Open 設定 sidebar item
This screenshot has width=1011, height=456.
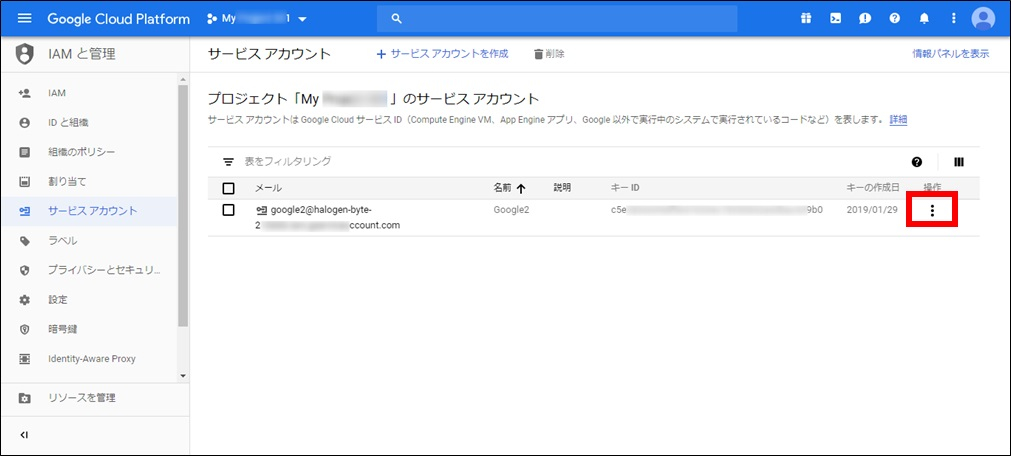(89, 300)
